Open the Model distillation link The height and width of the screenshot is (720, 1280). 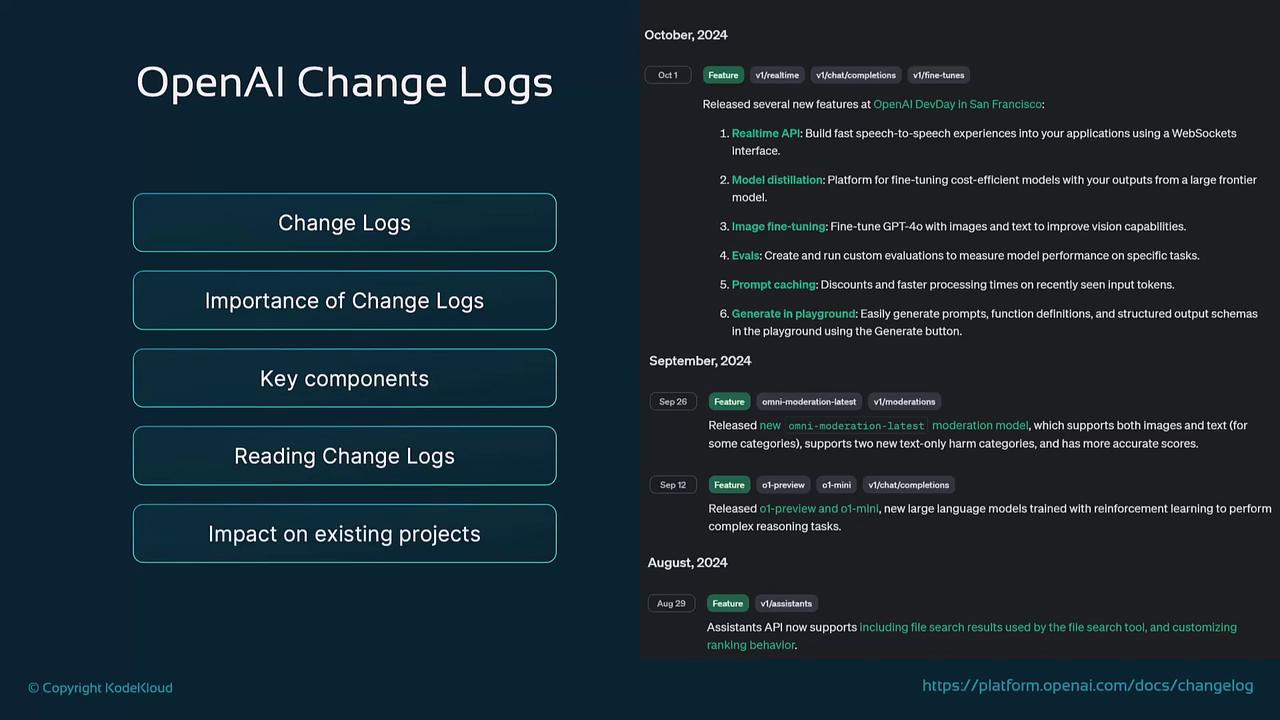pyautogui.click(x=777, y=180)
